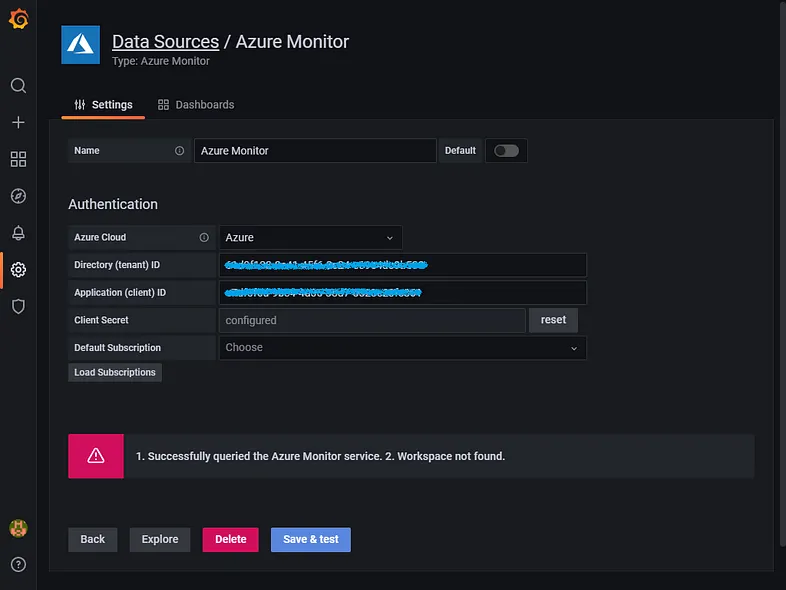Click the 'Type: Azure Monitor' subtitle
This screenshot has height=590, width=786.
pos(160,61)
